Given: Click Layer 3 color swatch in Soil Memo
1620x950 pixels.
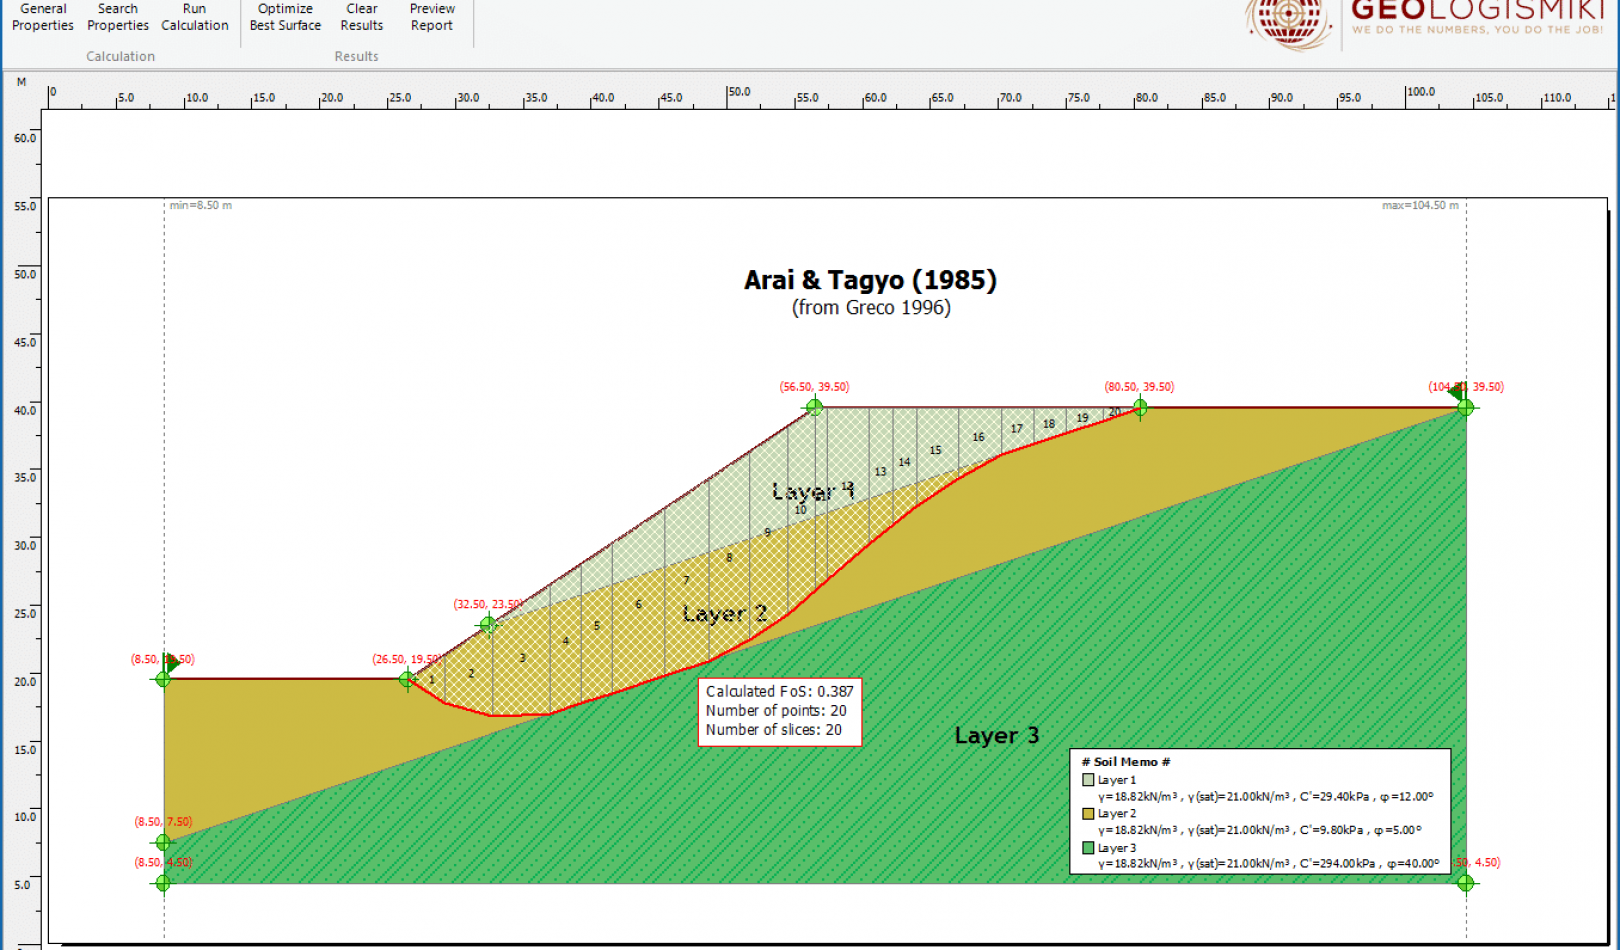Looking at the screenshot, I should (x=1087, y=848).
